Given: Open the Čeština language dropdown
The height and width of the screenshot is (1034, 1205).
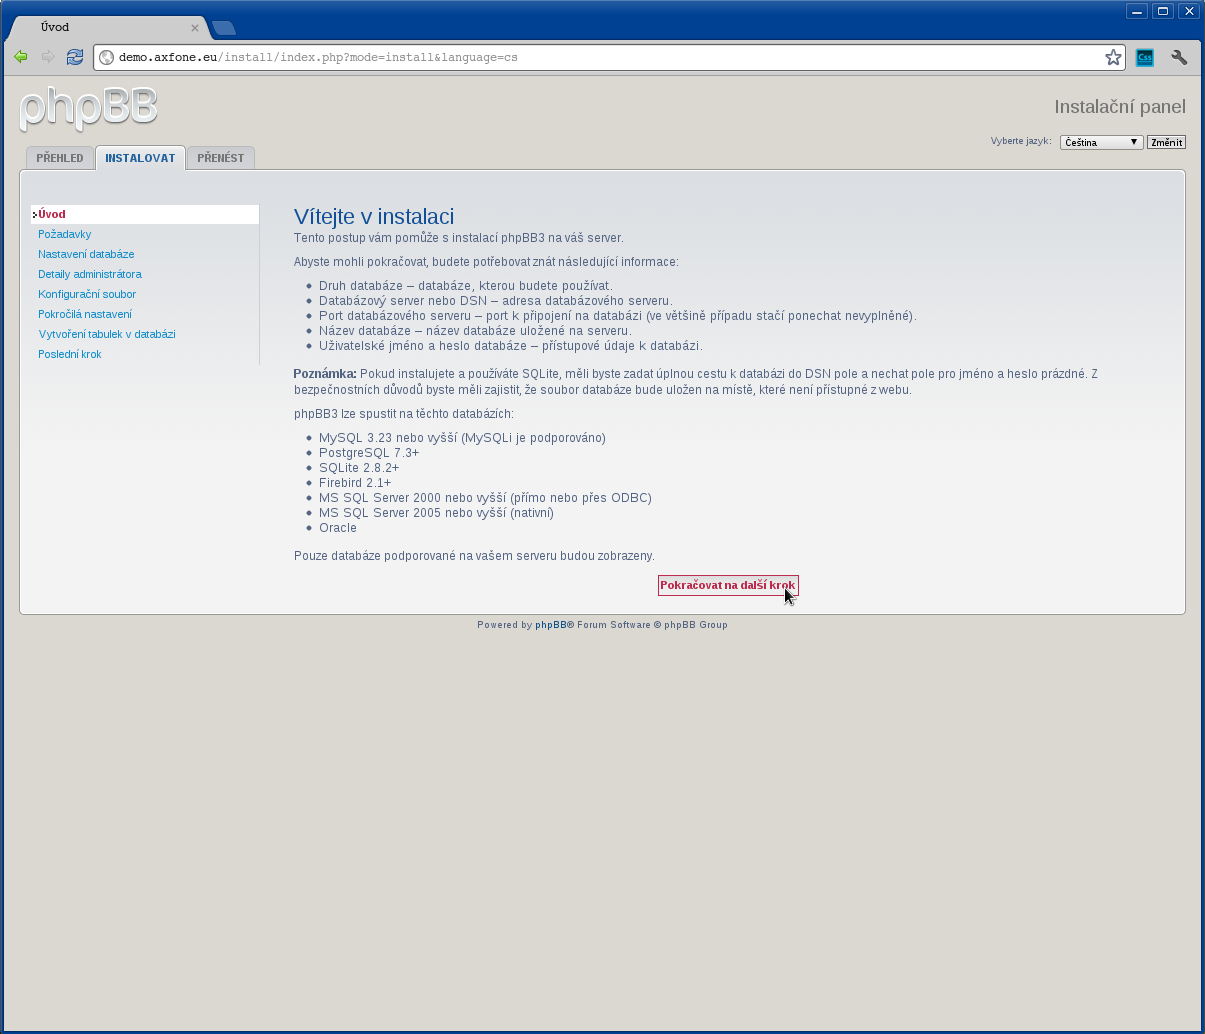Looking at the screenshot, I should coord(1101,142).
